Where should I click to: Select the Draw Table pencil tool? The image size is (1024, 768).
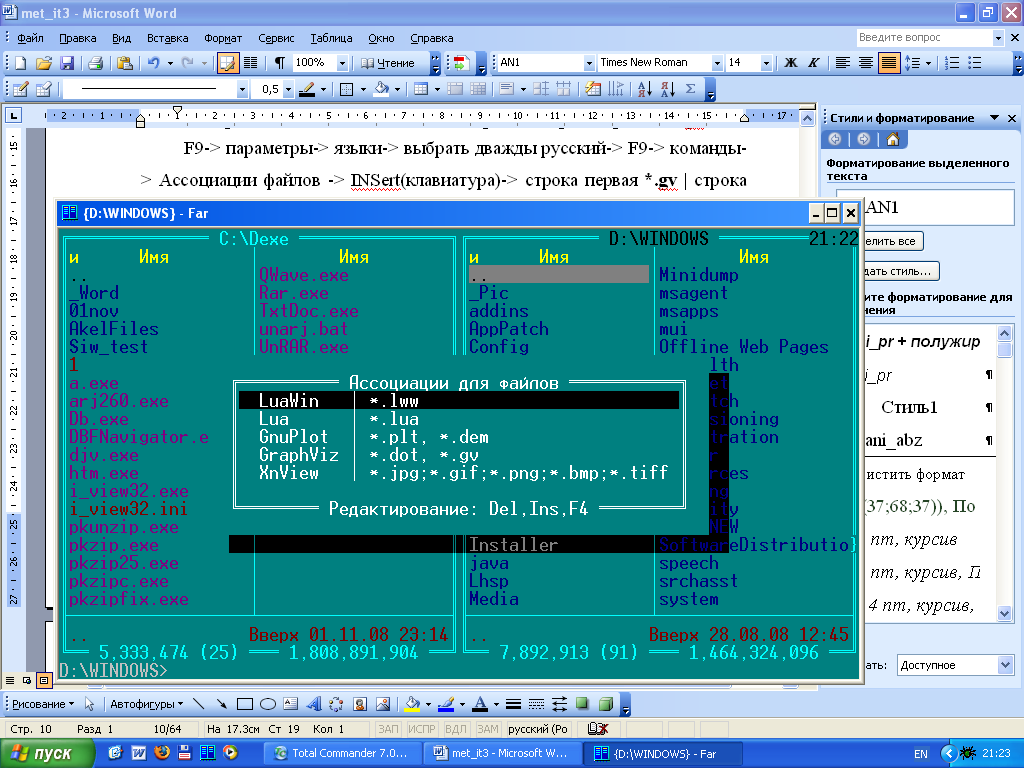21,89
